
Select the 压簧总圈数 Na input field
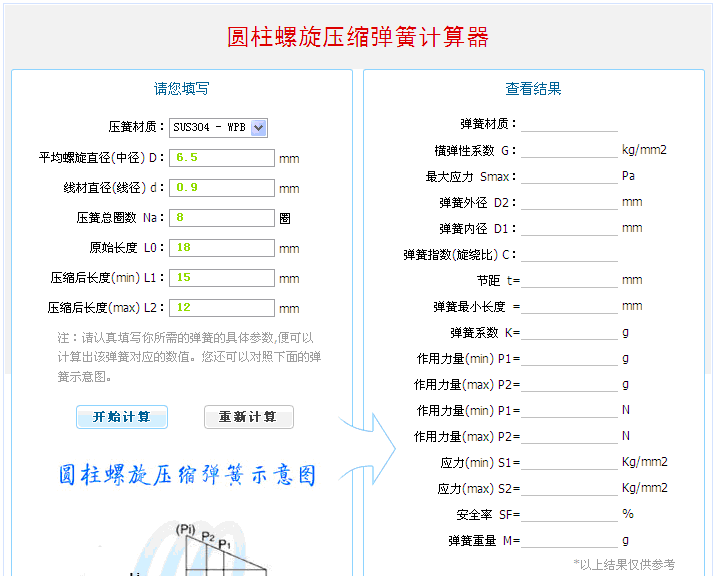(x=222, y=218)
